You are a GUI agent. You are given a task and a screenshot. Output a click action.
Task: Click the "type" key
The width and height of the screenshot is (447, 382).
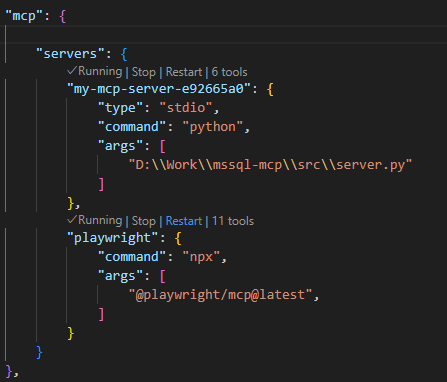click(x=121, y=108)
